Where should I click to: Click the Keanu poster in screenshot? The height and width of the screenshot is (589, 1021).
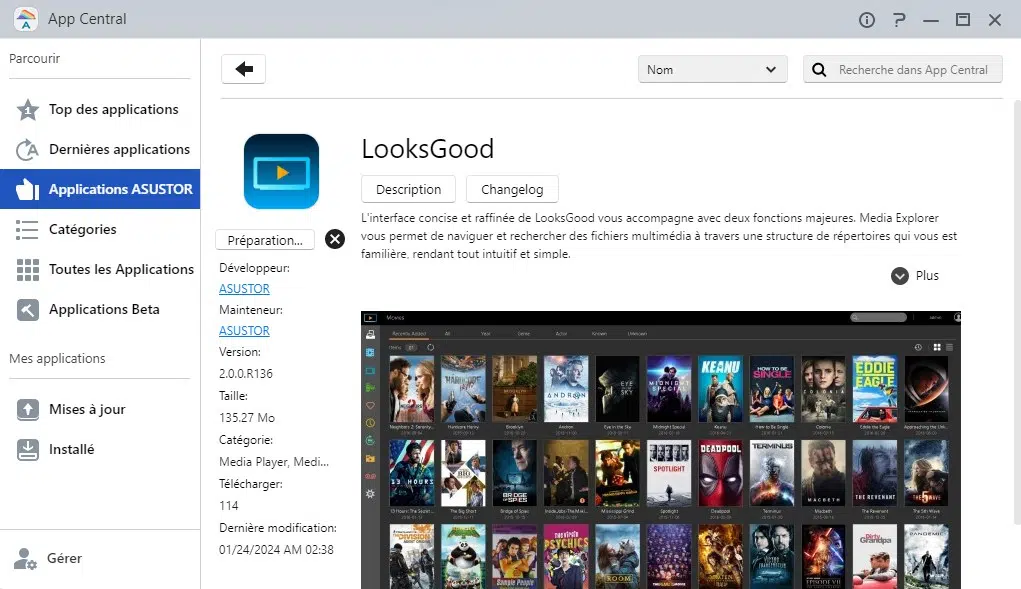(x=720, y=389)
